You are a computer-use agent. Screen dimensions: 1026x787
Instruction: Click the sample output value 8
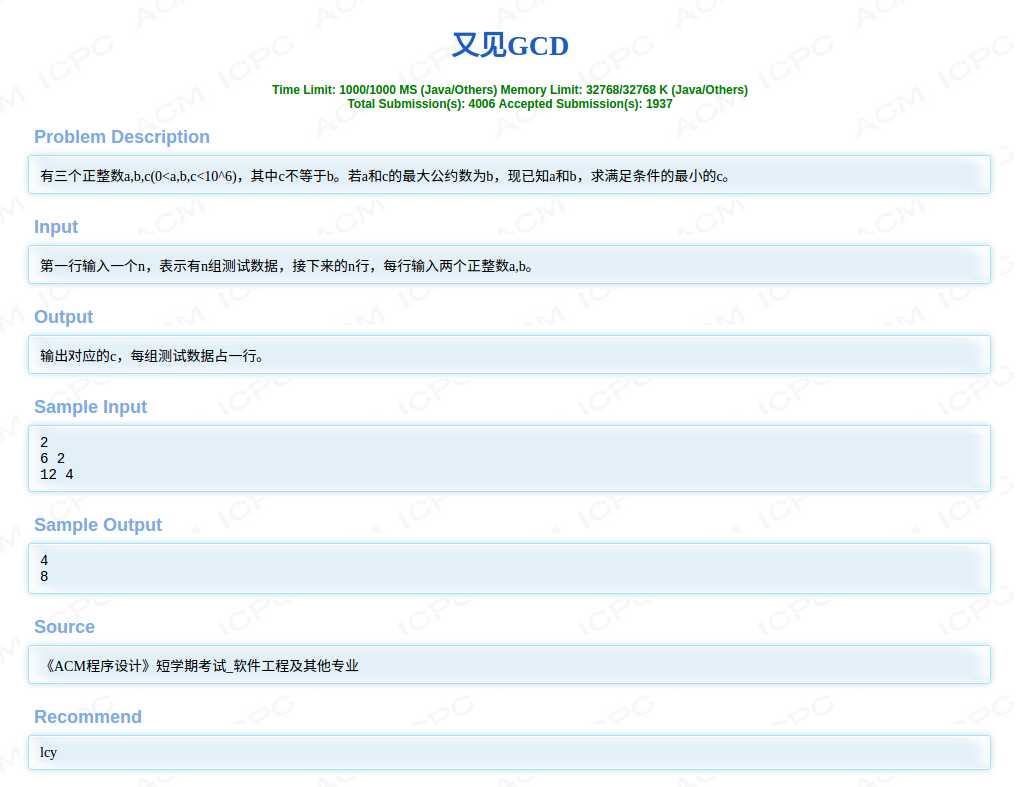click(x=44, y=577)
